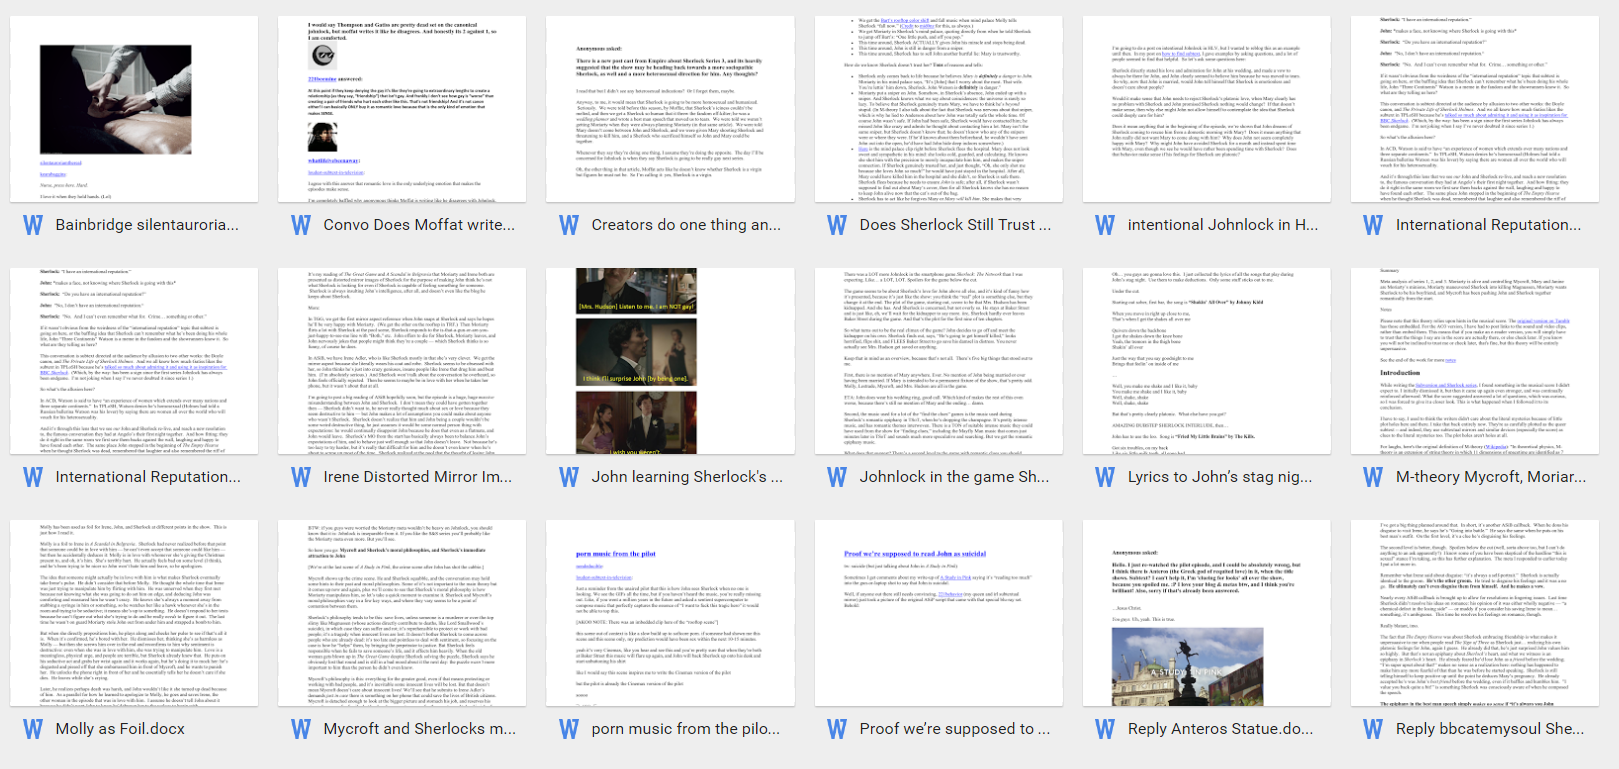Click the file name "Bainbridge silentauroria..."
Viewport: 1619px width, 769px height.
(147, 225)
